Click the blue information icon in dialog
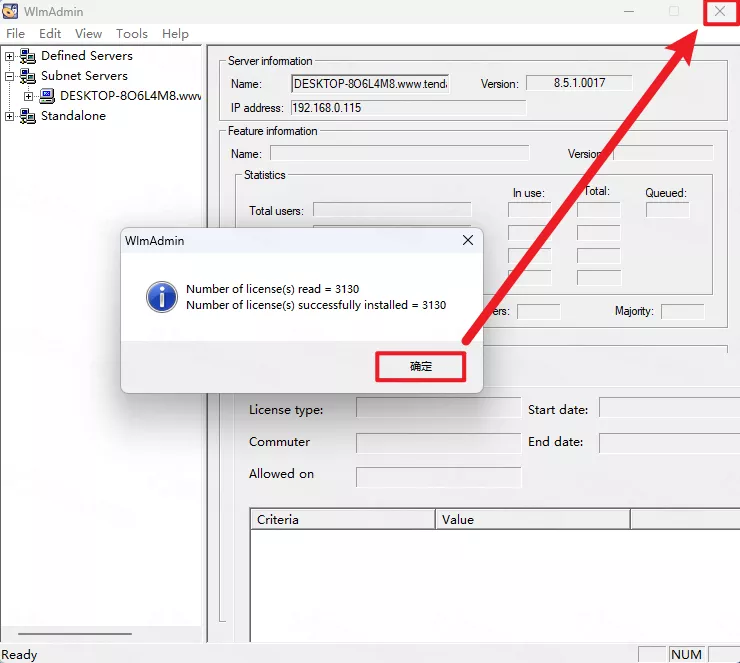 pos(161,297)
